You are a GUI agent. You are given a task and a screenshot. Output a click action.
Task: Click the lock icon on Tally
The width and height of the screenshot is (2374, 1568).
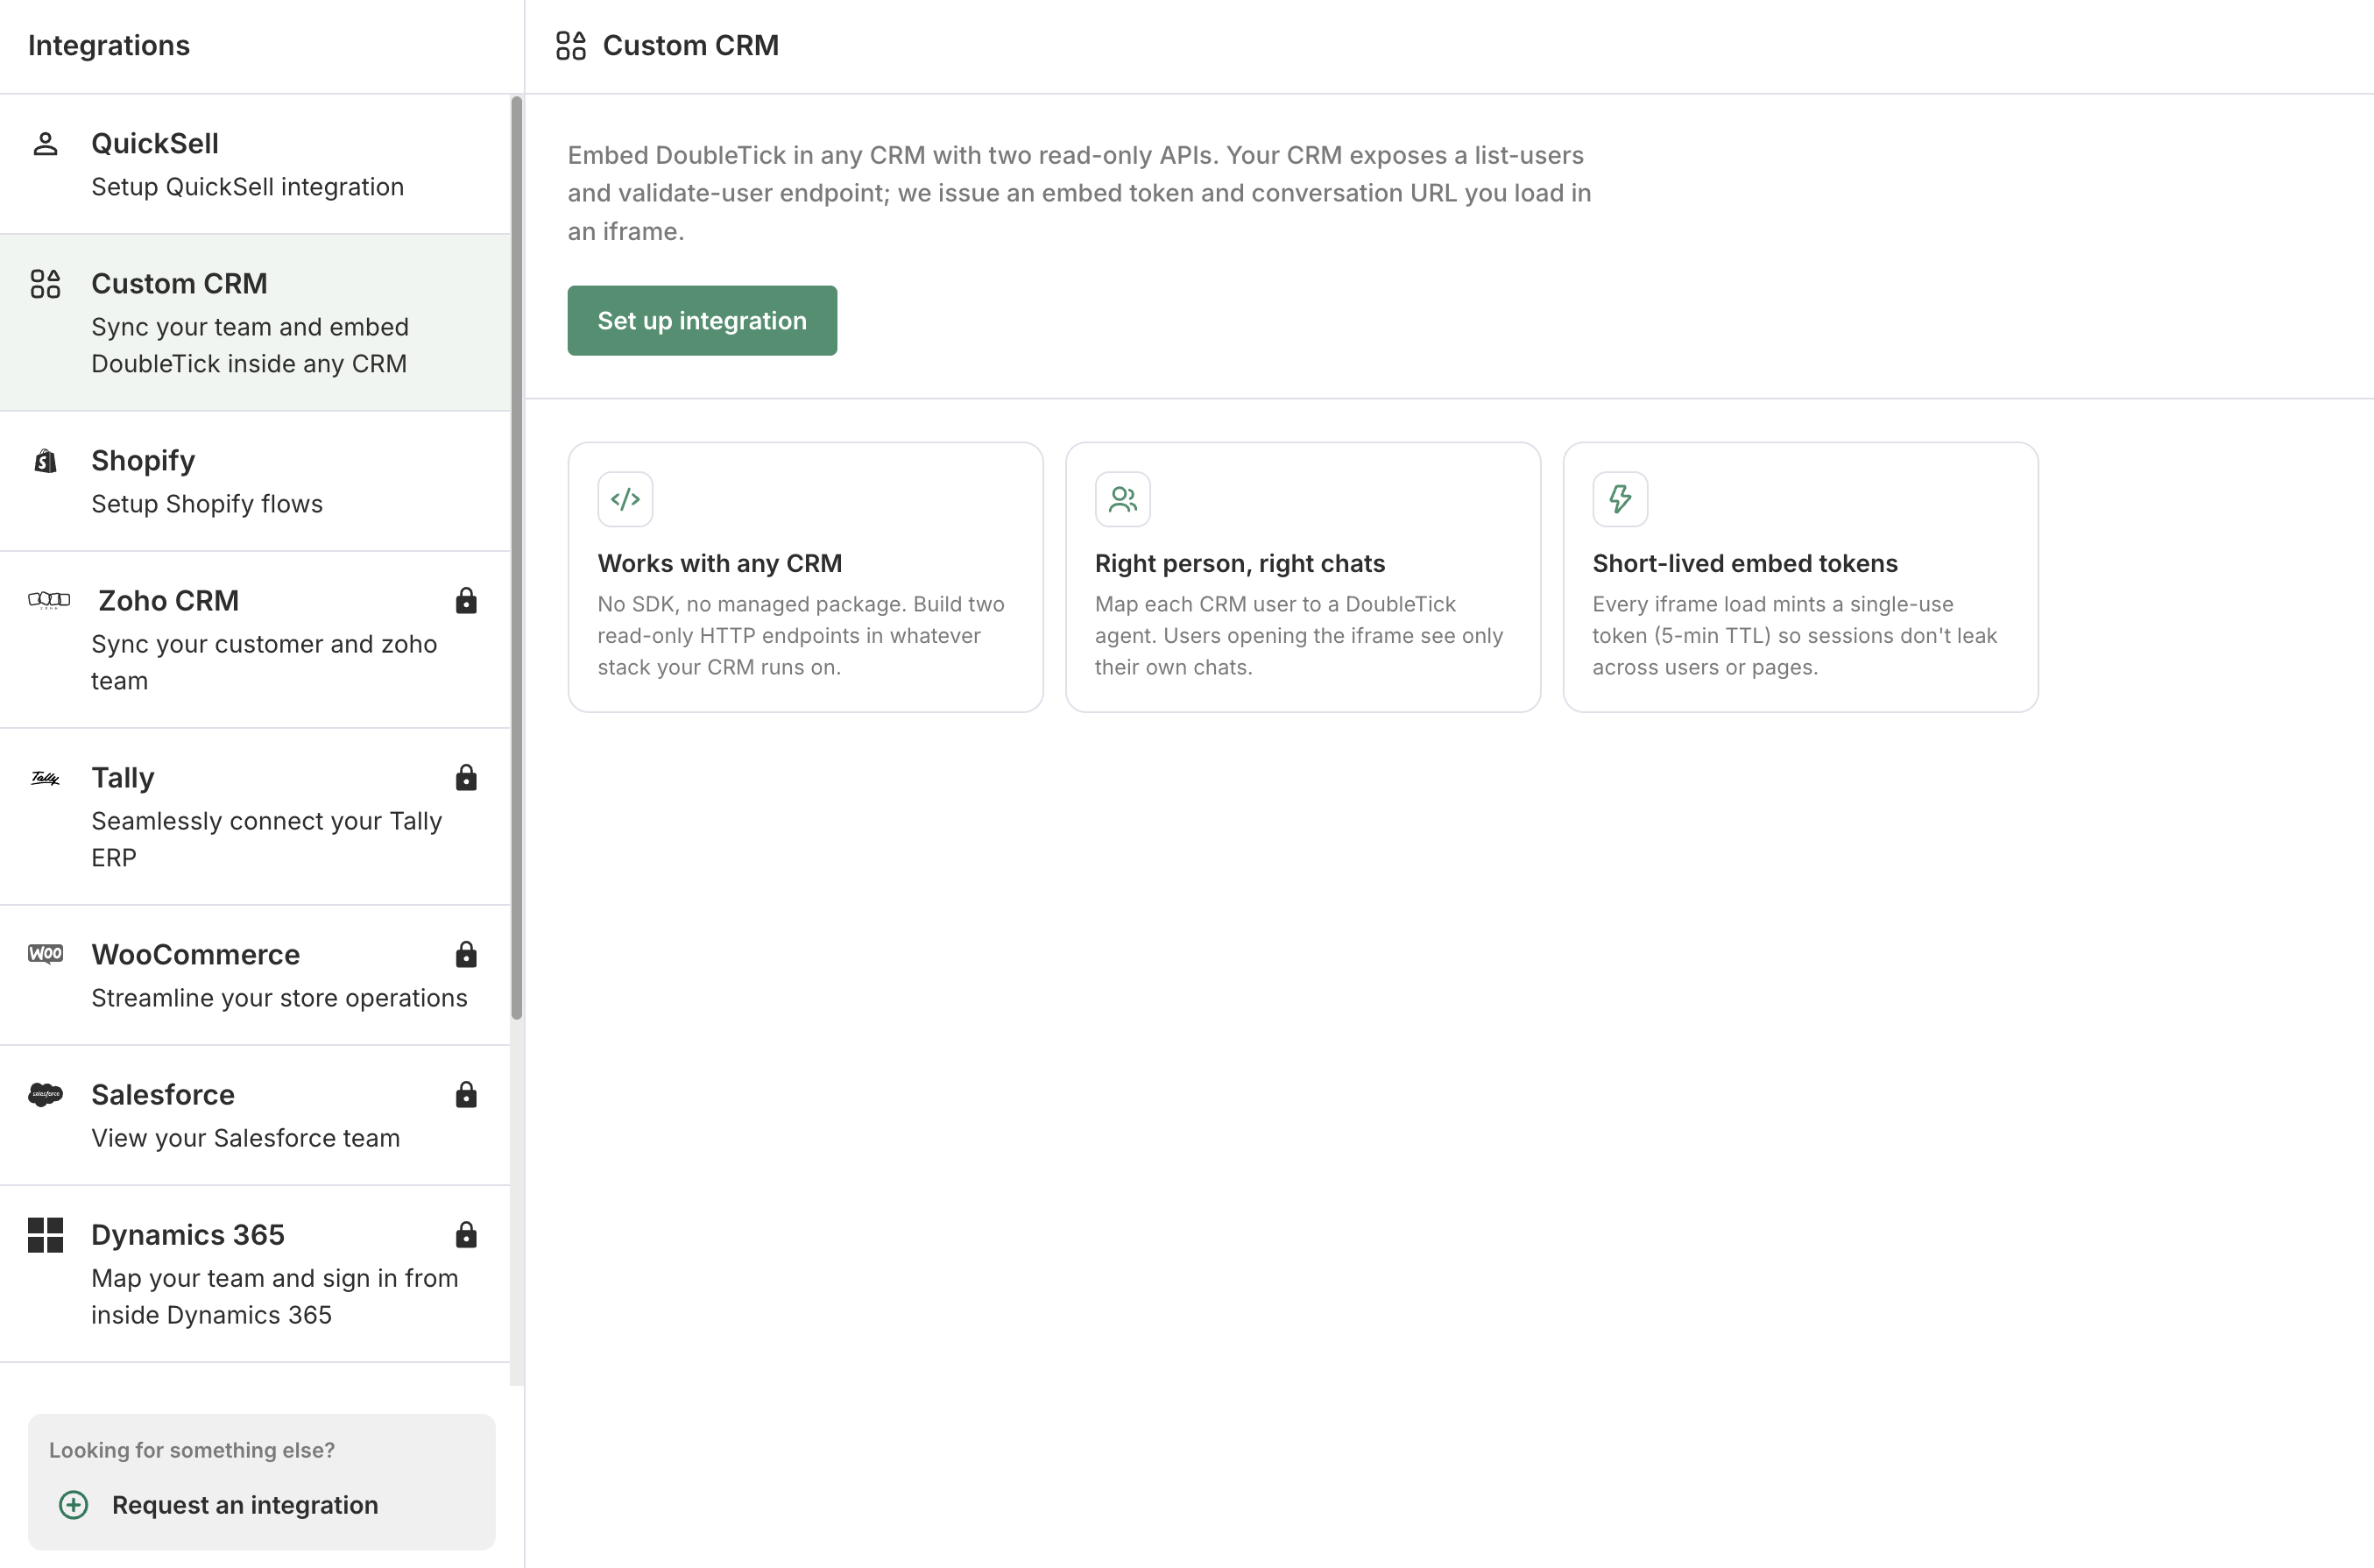tap(466, 778)
